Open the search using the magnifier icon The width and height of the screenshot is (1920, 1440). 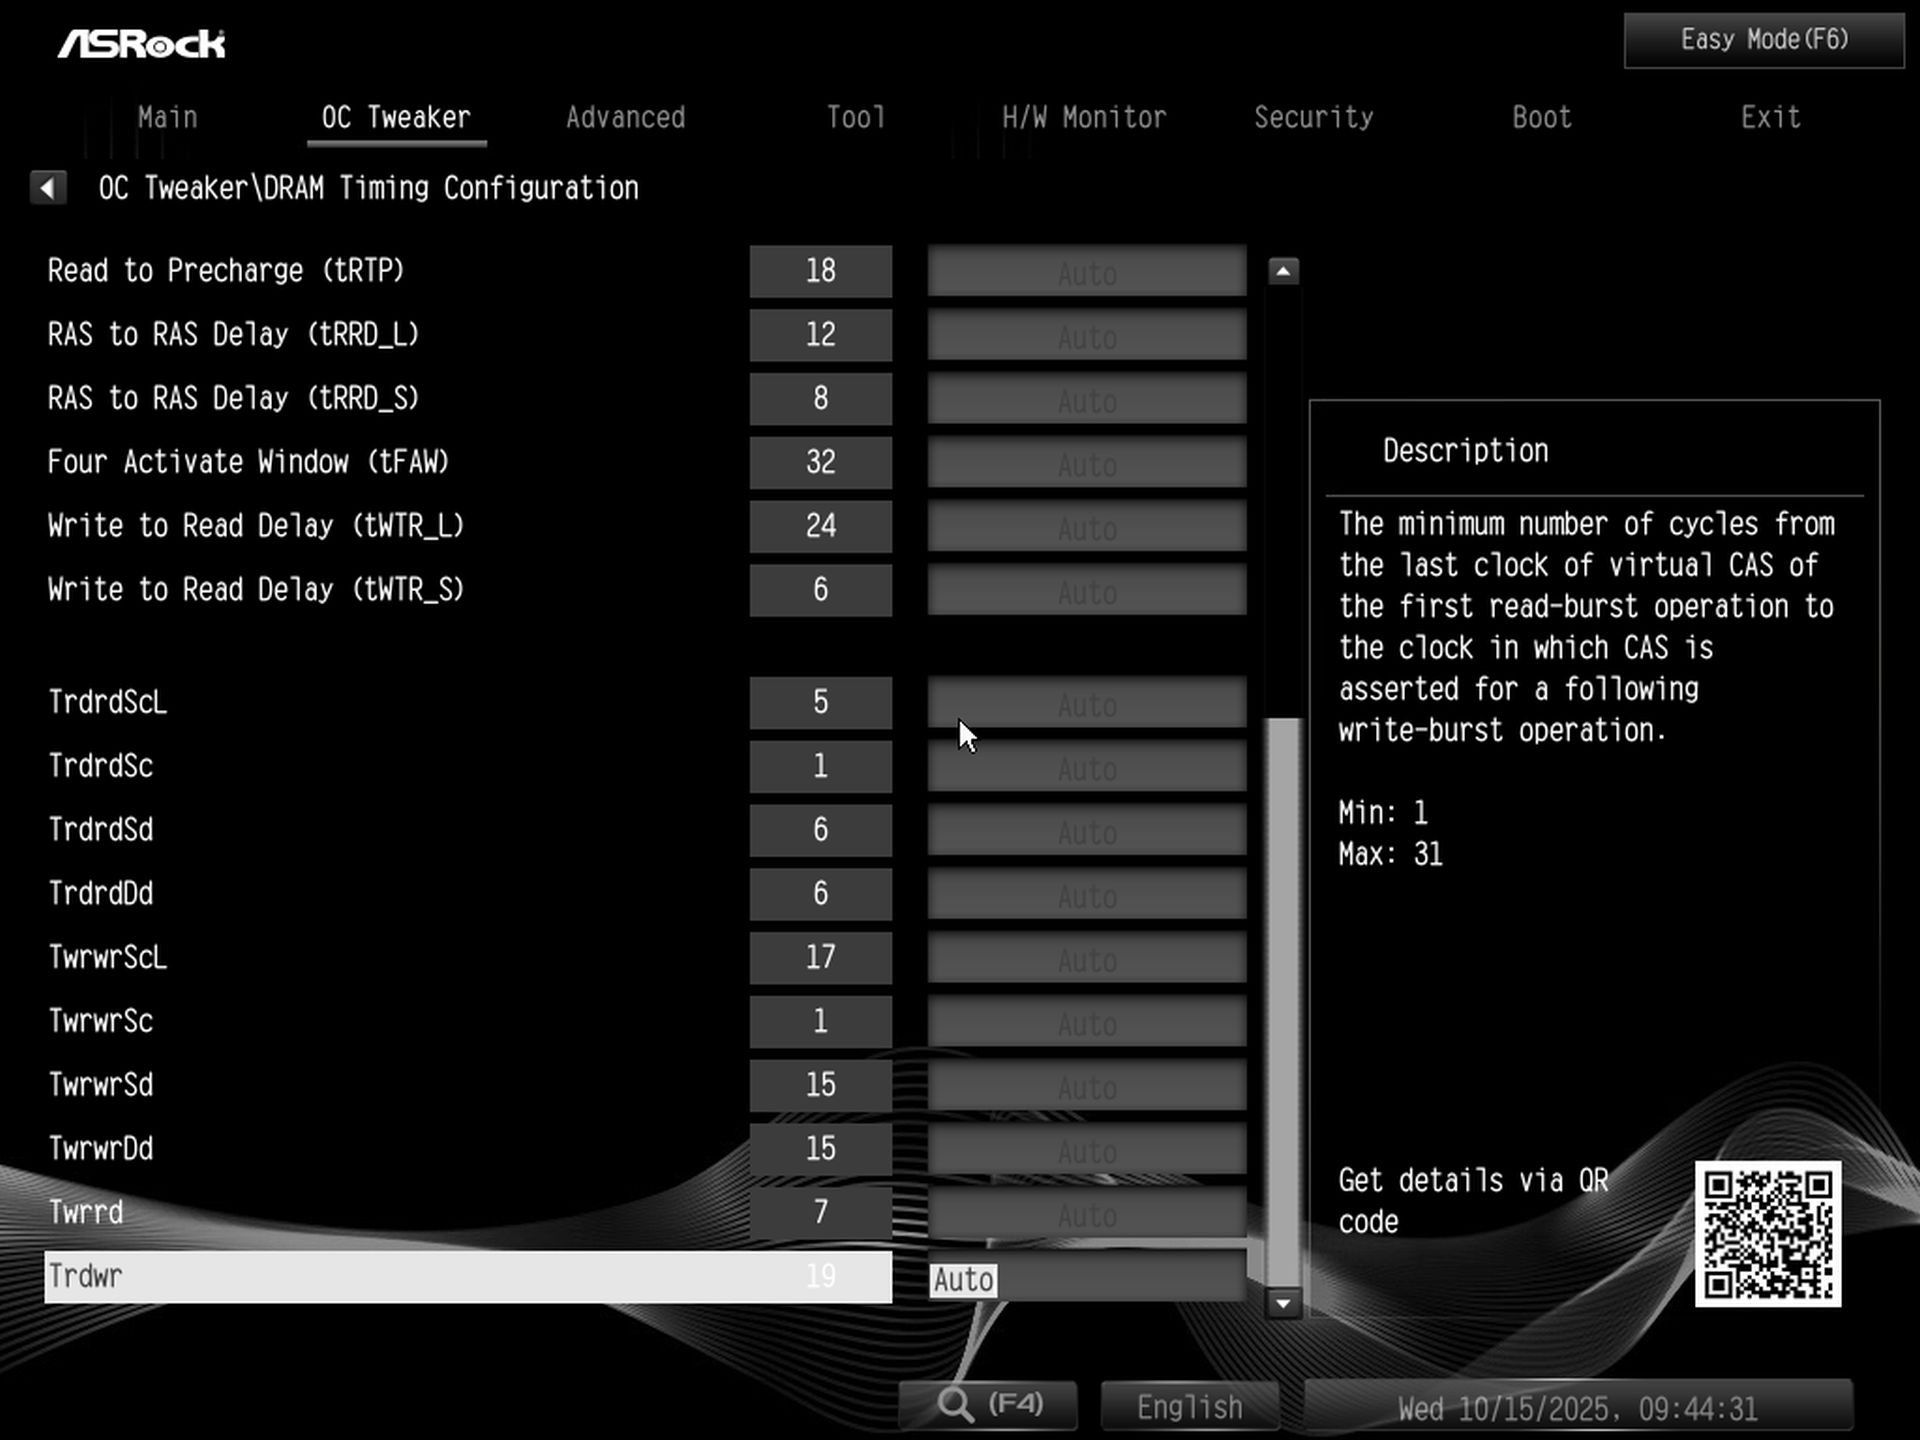[988, 1404]
